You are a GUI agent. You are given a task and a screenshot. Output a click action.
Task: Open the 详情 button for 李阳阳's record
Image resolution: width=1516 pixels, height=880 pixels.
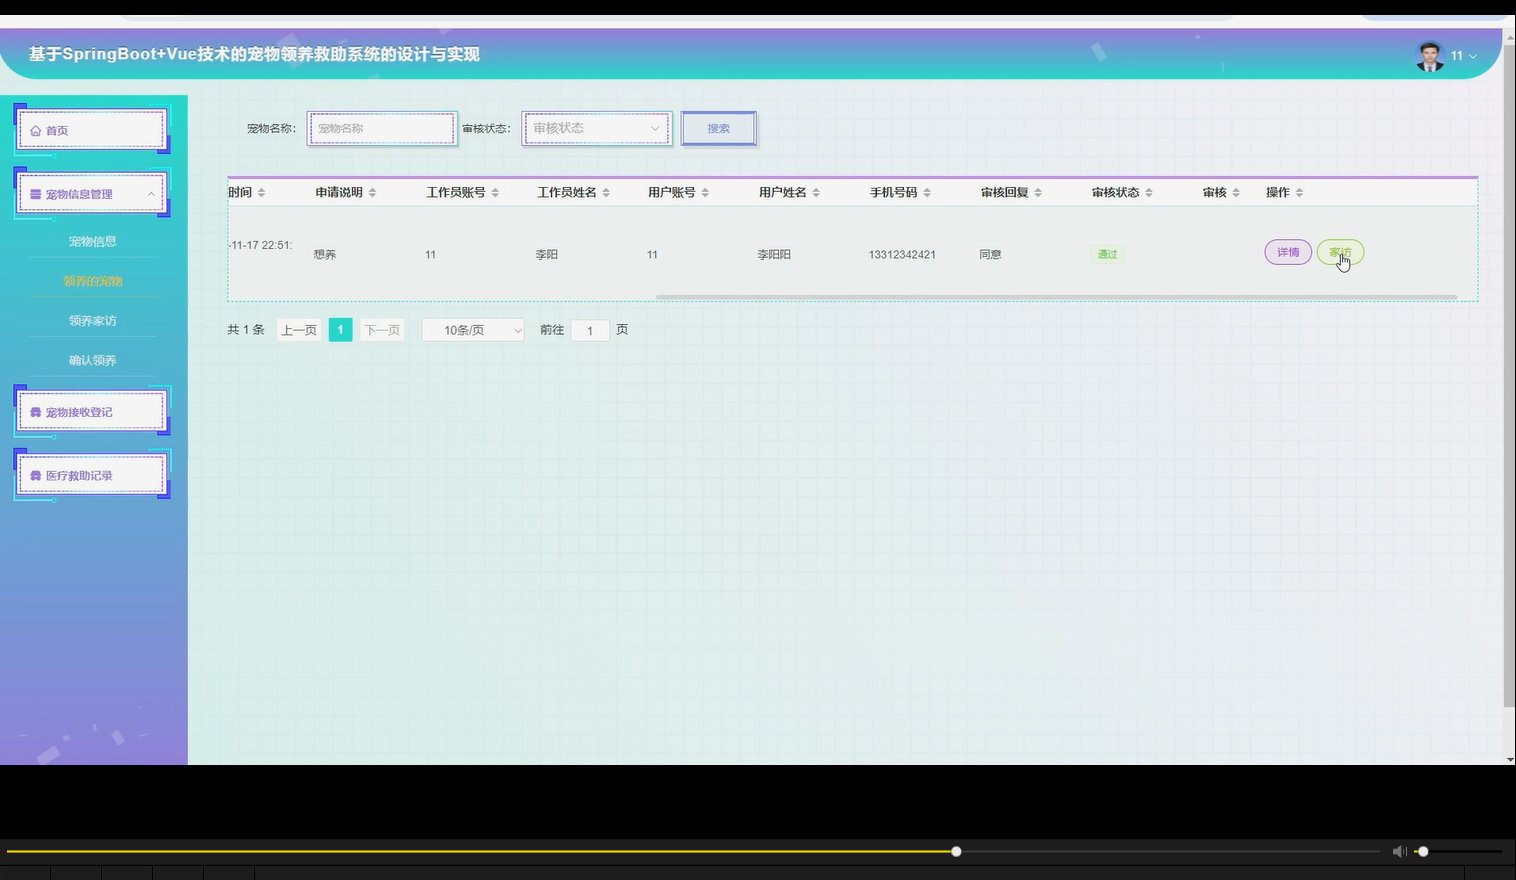pos(1287,252)
